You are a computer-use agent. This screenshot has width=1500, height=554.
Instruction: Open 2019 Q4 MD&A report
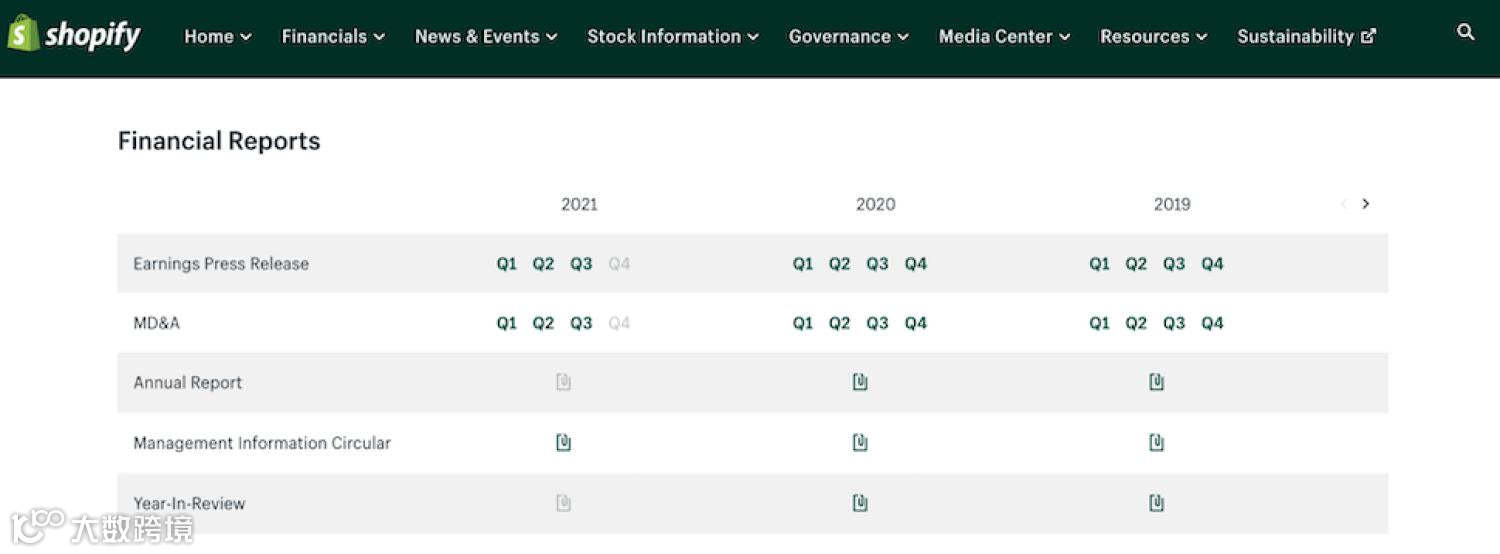coord(1213,323)
